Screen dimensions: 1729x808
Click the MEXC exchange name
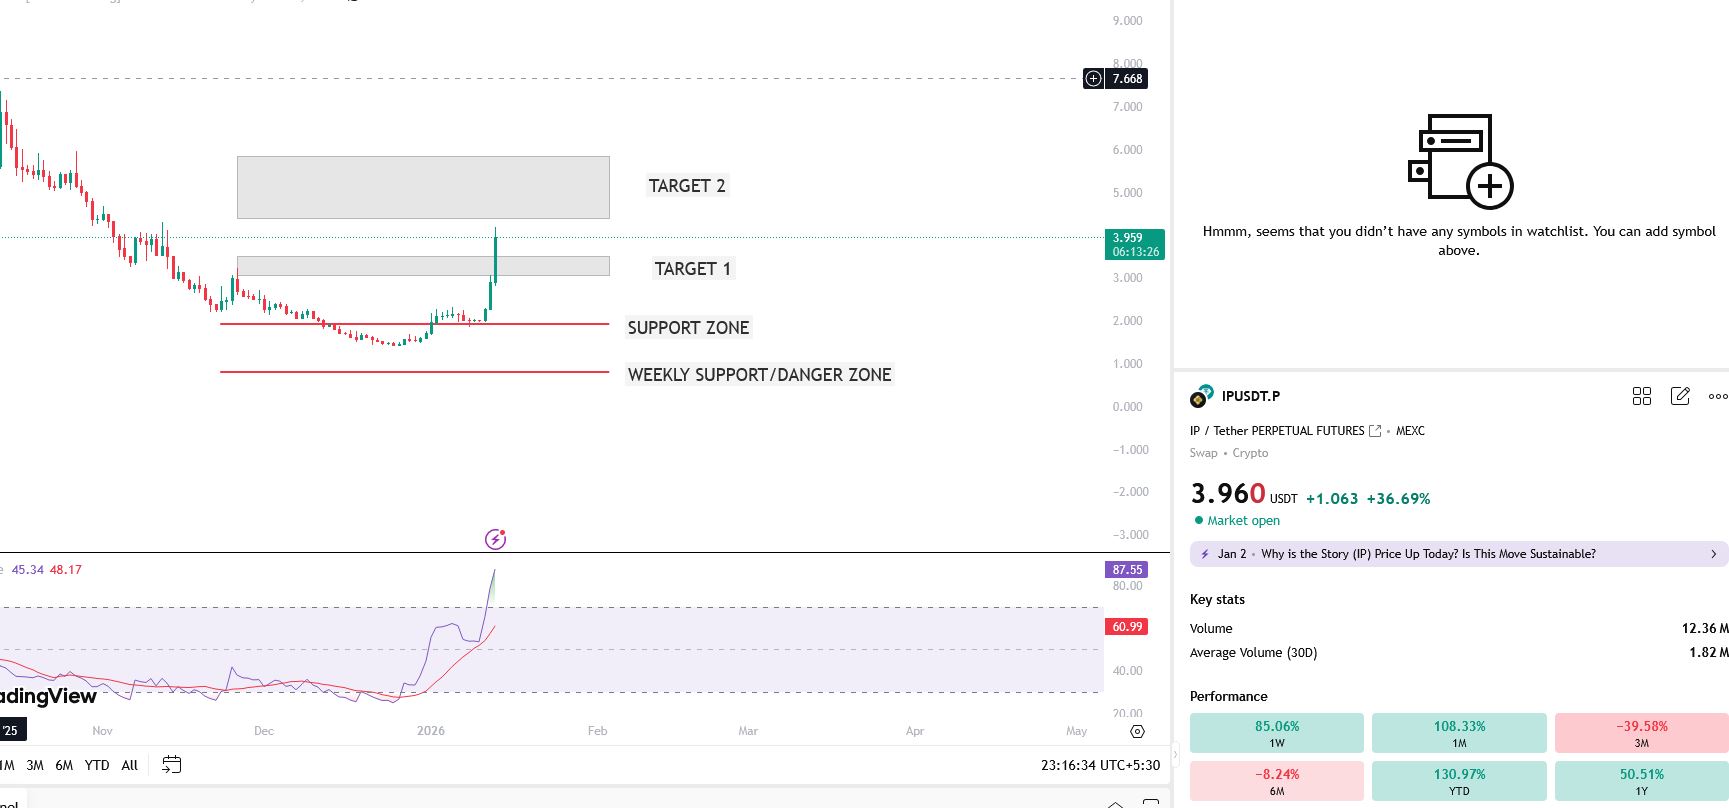coord(1410,431)
